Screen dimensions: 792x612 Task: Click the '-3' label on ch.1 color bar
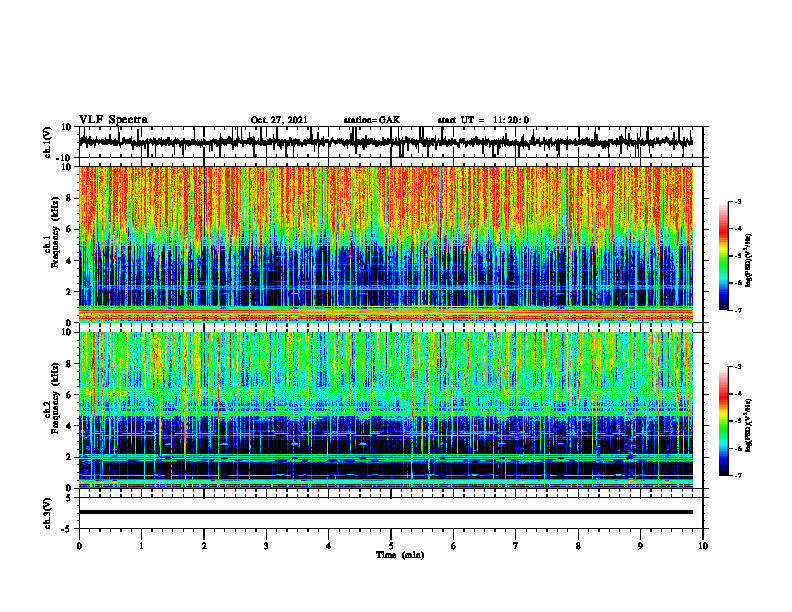coord(738,201)
